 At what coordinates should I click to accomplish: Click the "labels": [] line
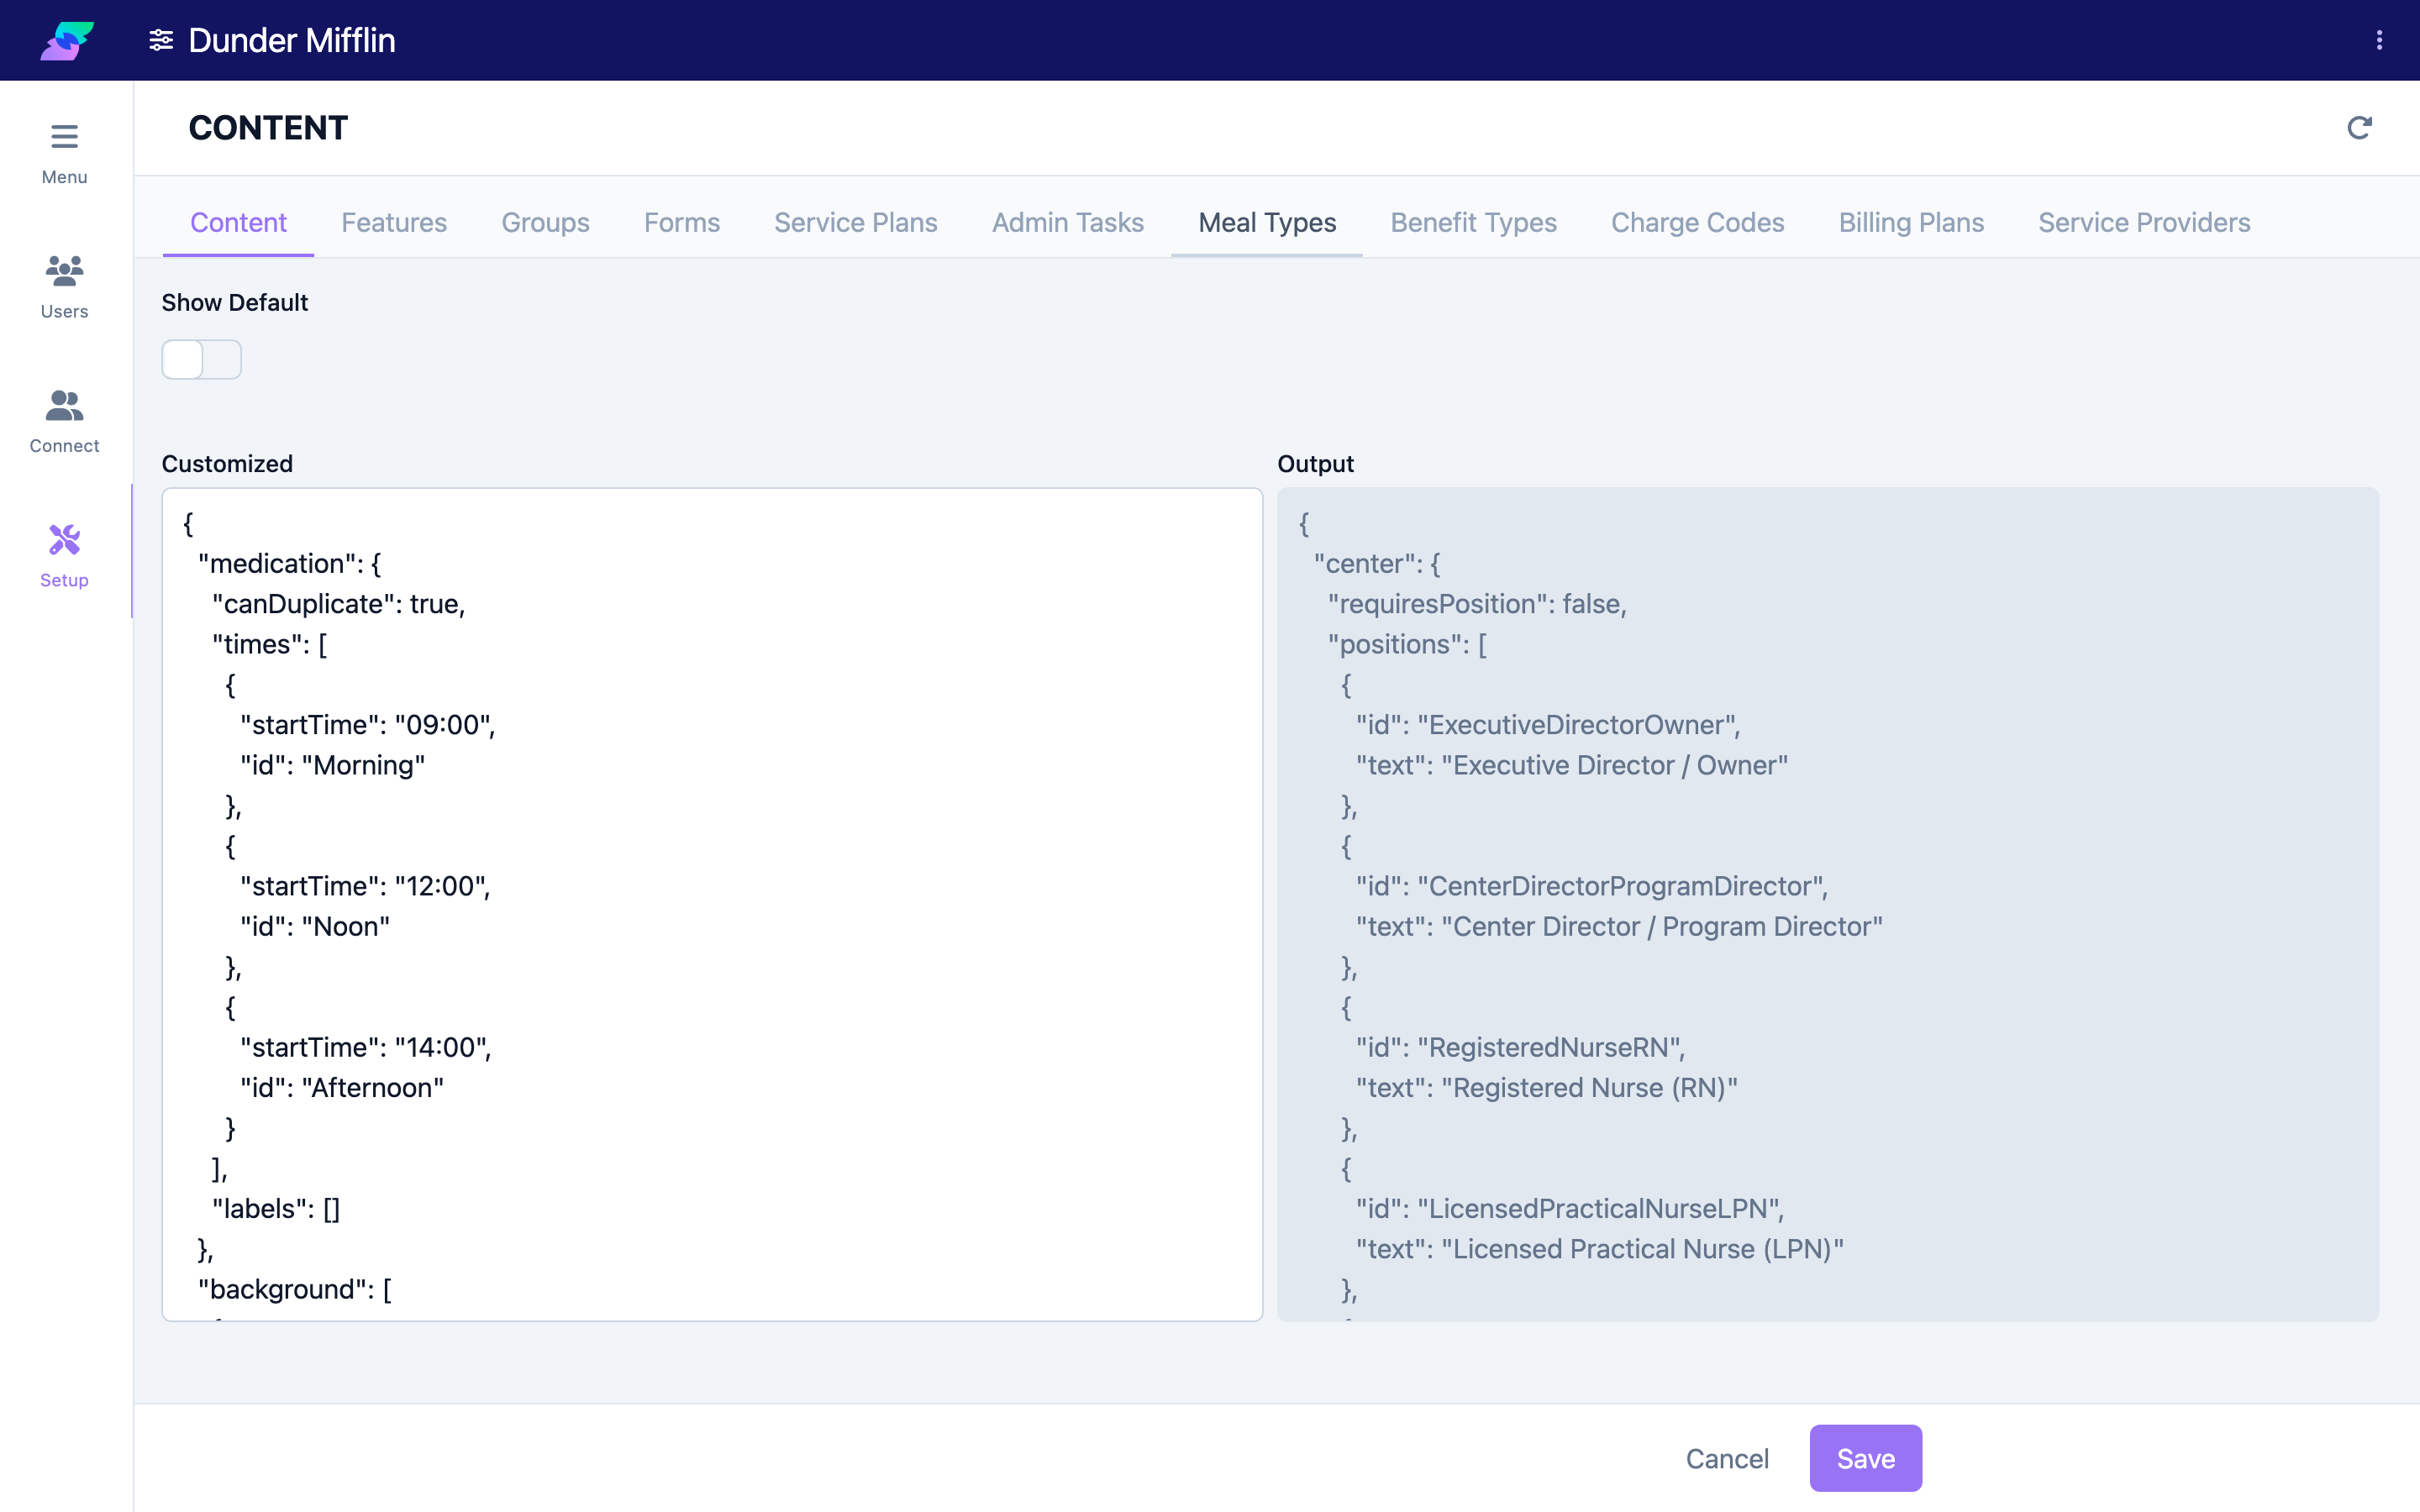click(x=276, y=1209)
